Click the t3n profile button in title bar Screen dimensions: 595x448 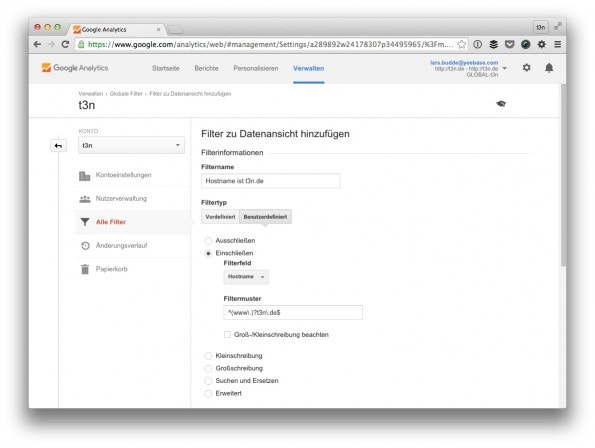tap(540, 27)
